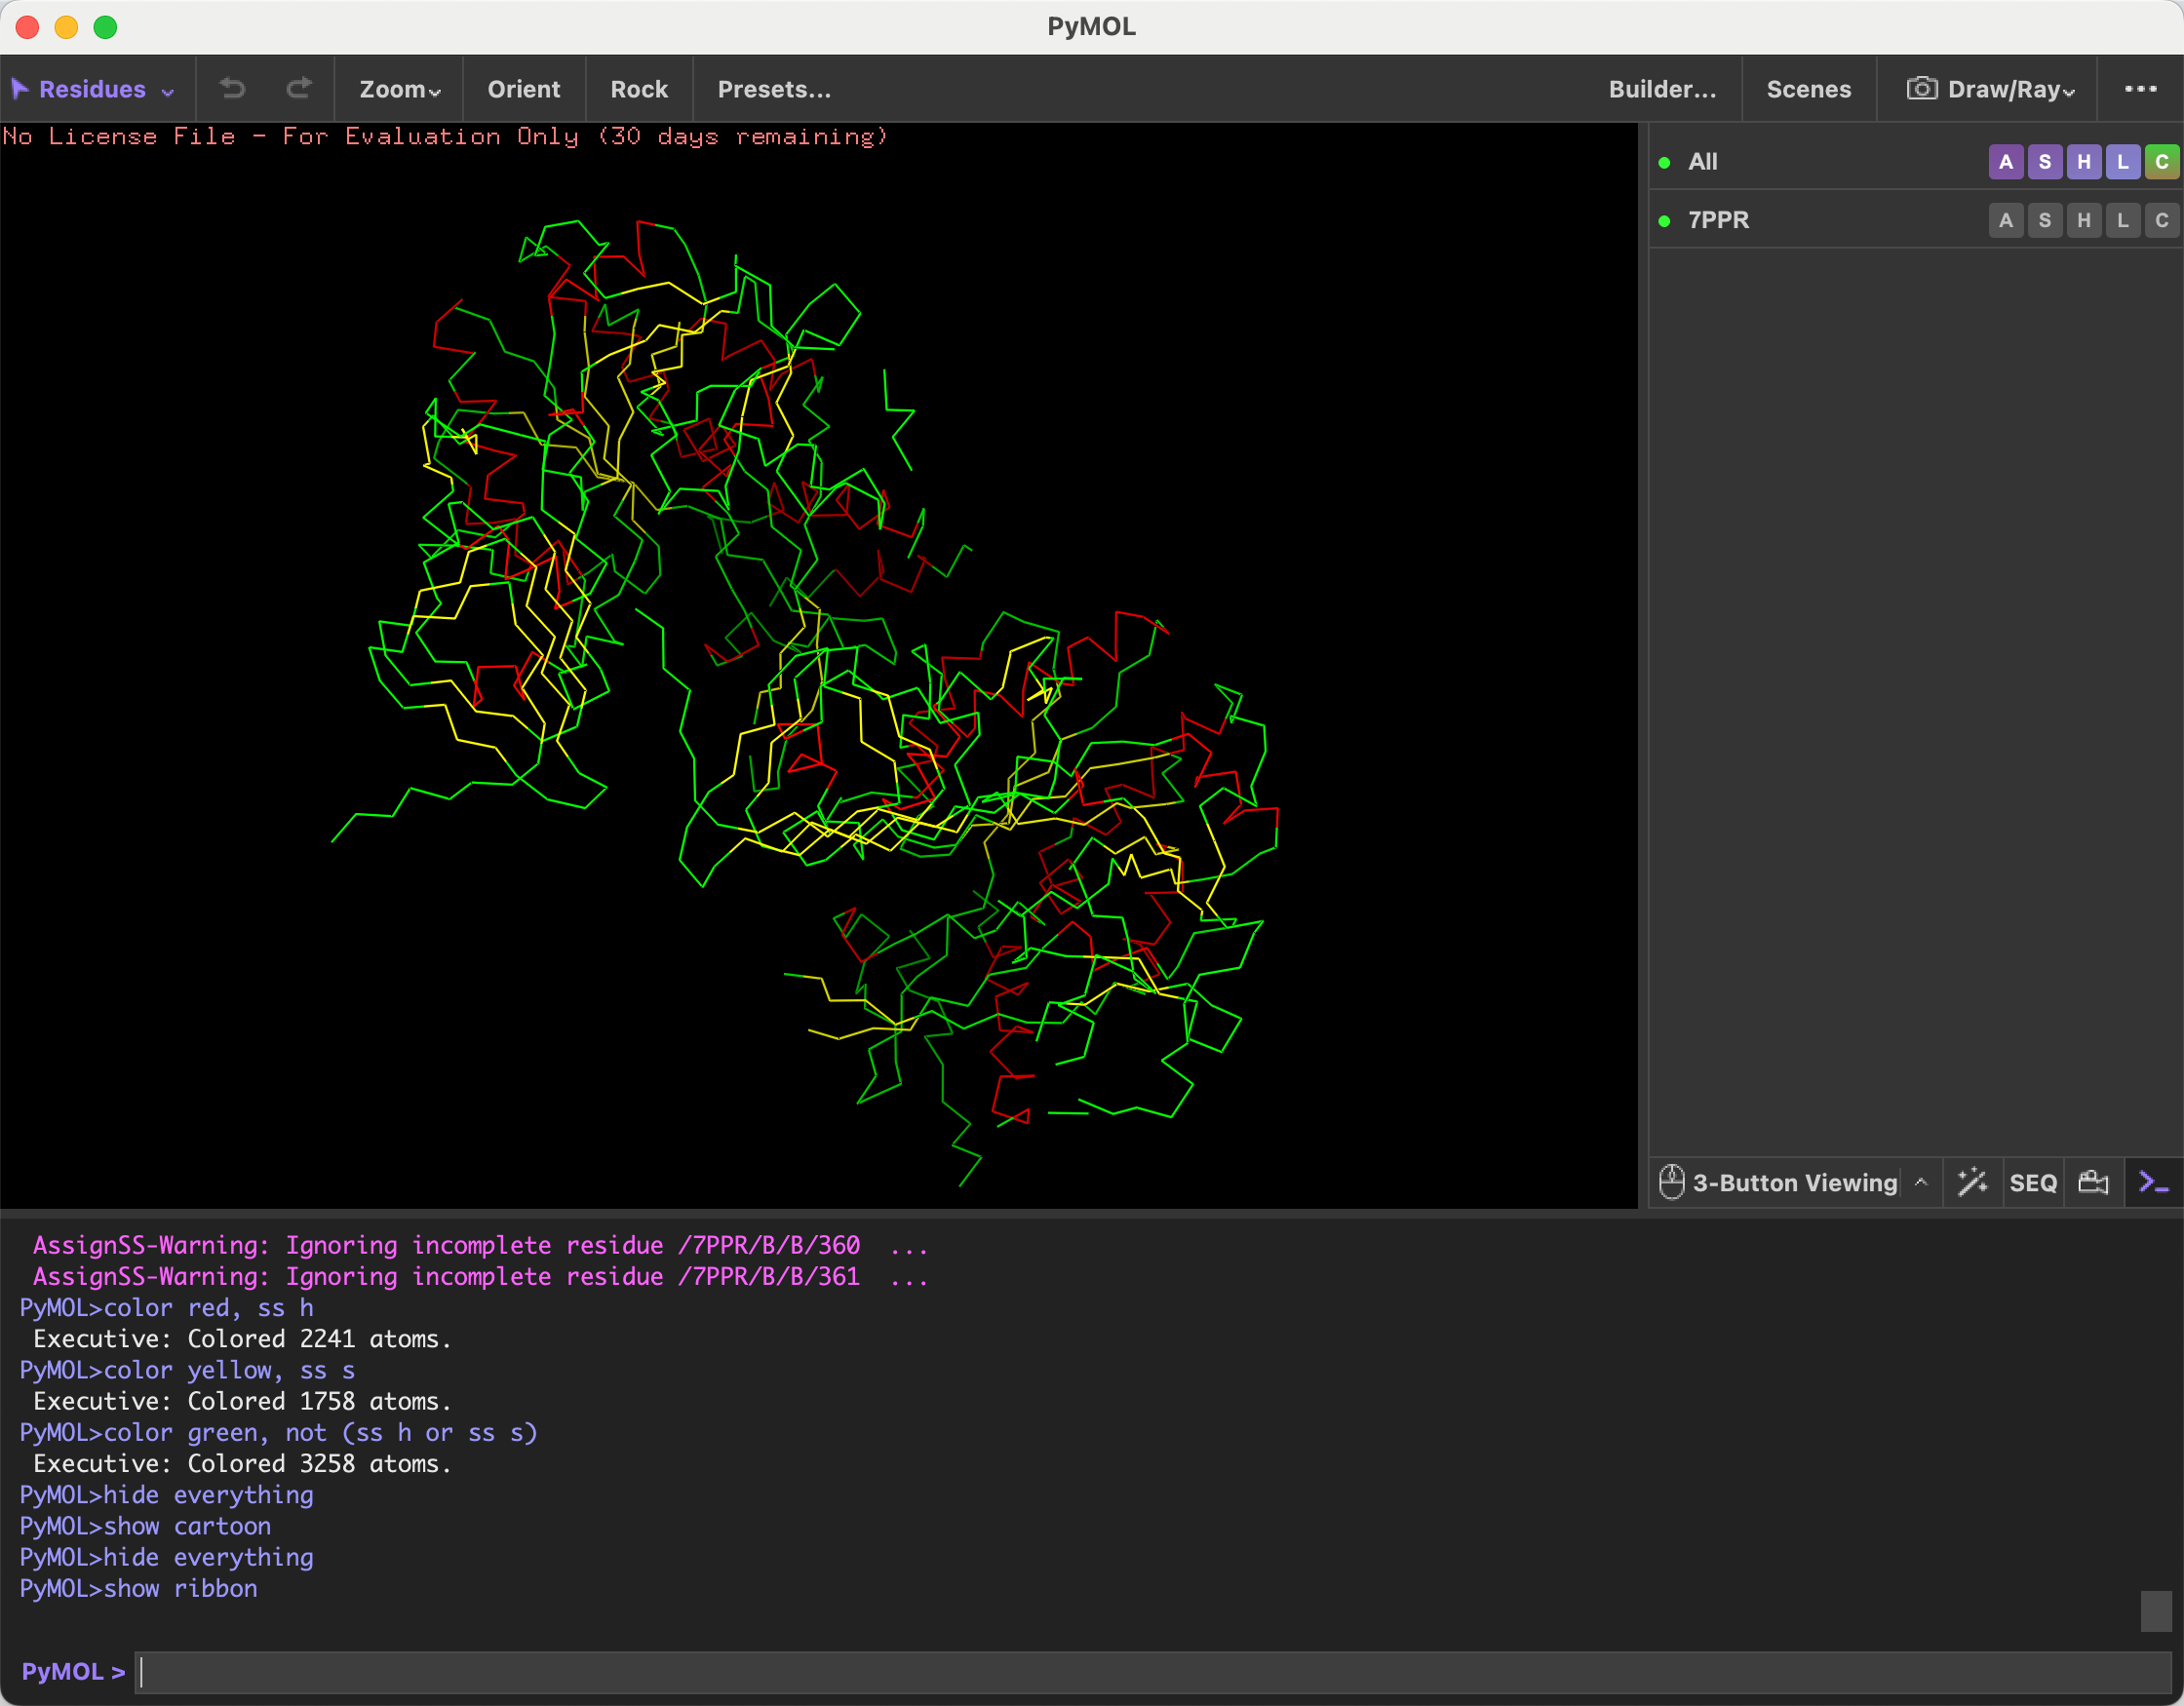This screenshot has height=1706, width=2184.
Task: Click the mouse mode icon
Action: pyautogui.click(x=1671, y=1182)
